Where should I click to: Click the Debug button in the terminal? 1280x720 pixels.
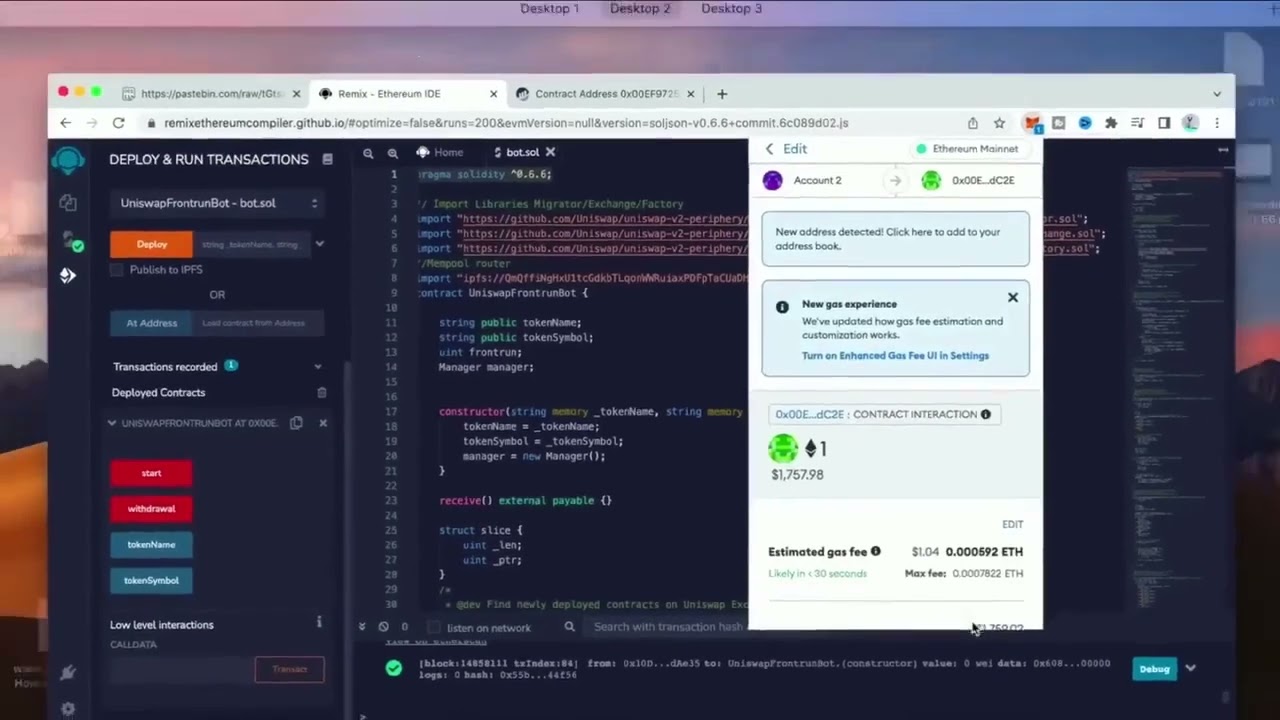pyautogui.click(x=1154, y=669)
